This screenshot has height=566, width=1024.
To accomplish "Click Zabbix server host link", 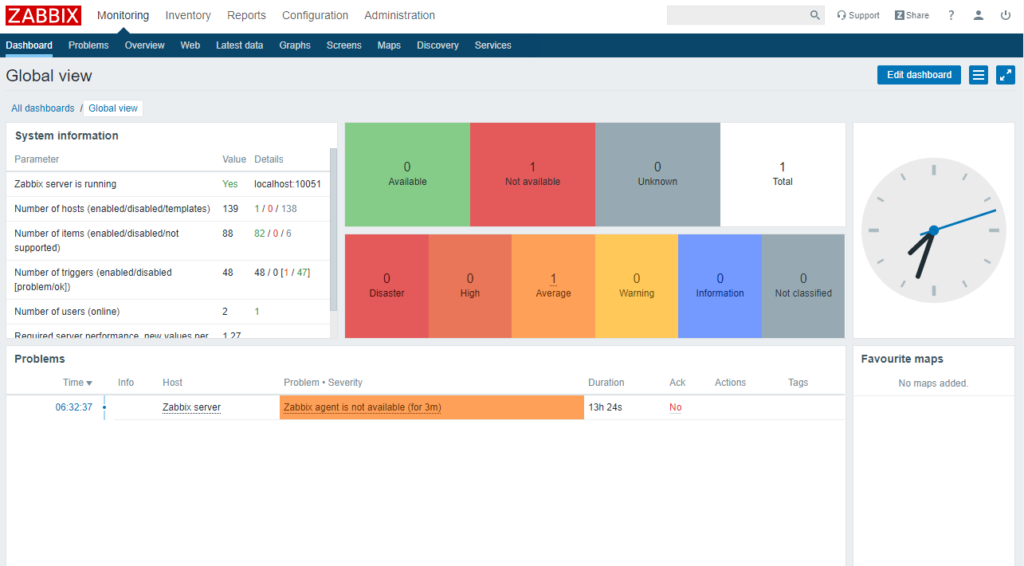I will [x=191, y=407].
